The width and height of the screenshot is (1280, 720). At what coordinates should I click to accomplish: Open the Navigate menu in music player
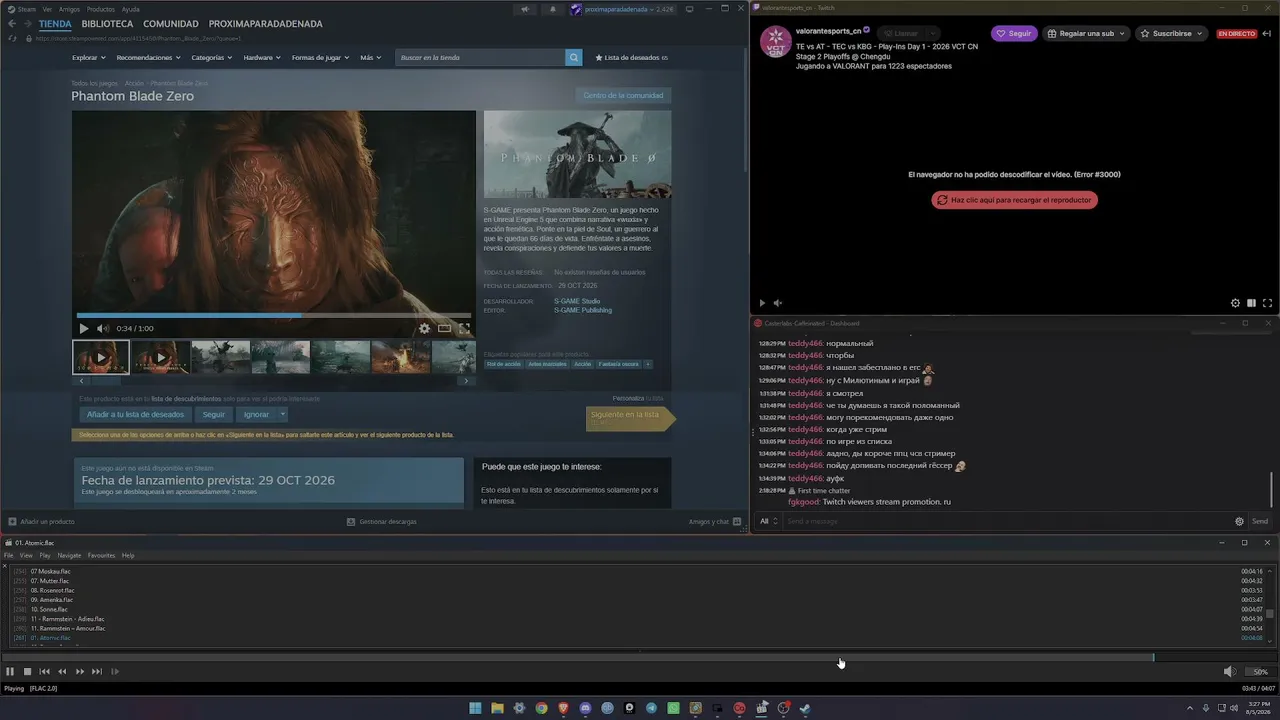pyautogui.click(x=69, y=555)
